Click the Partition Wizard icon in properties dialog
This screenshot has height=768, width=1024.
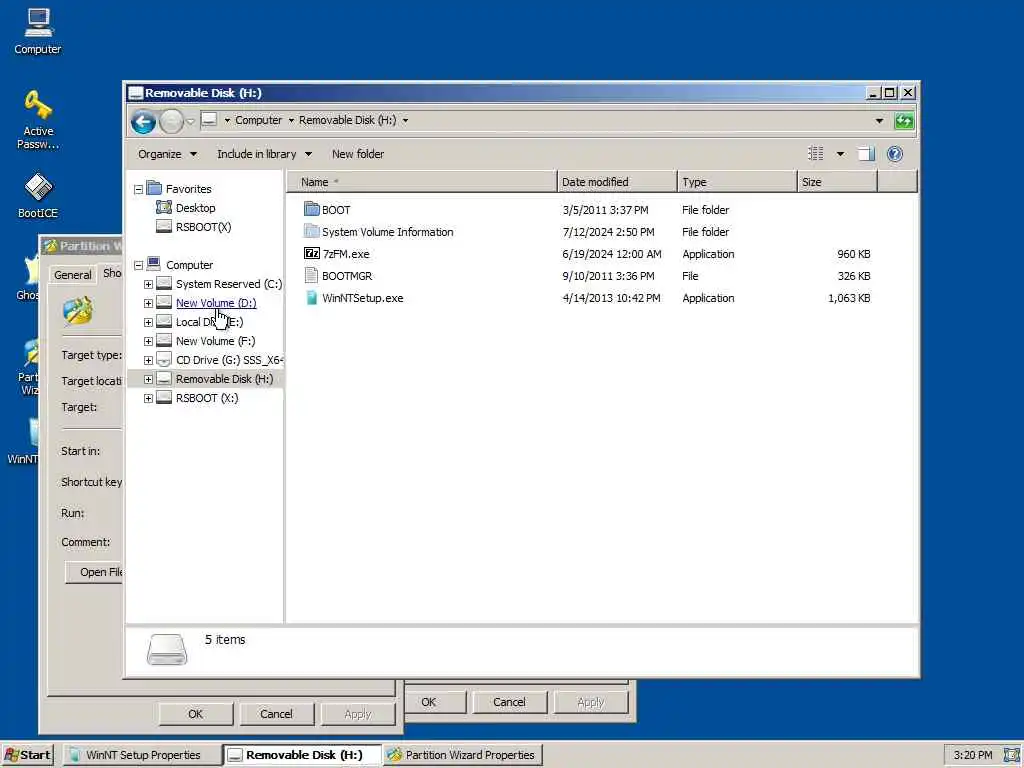78,310
